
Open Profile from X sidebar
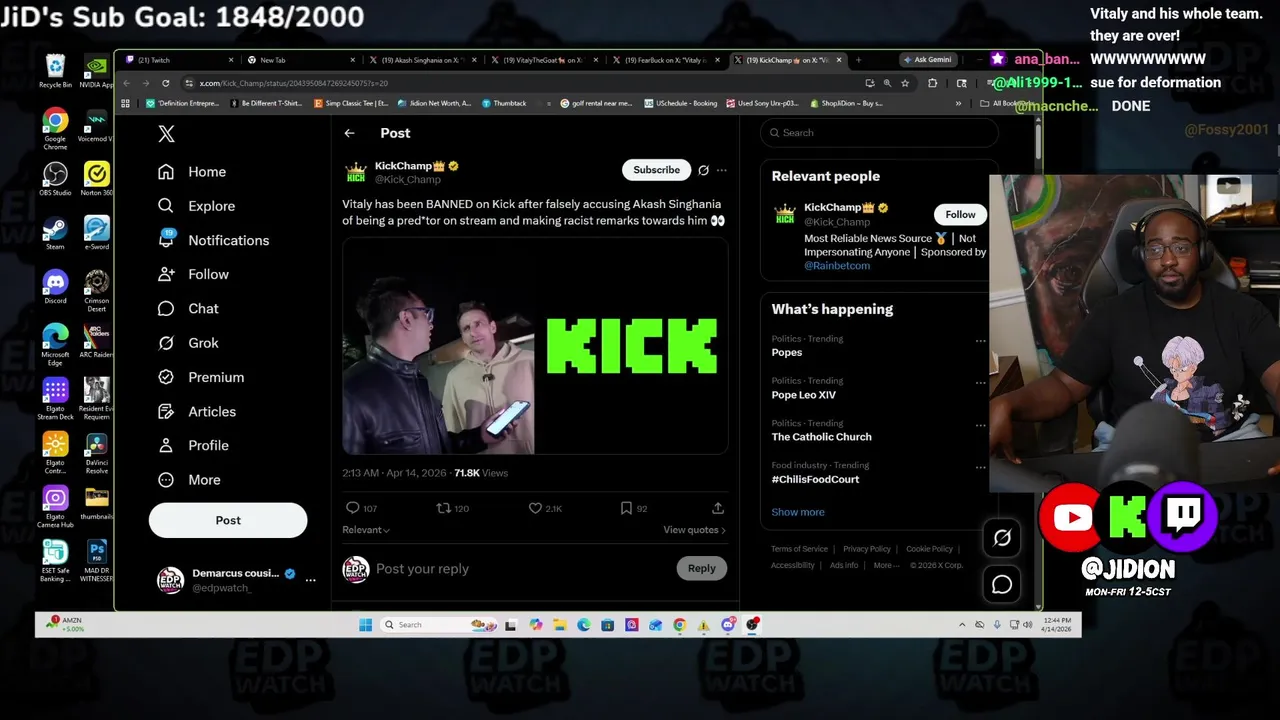point(193,445)
